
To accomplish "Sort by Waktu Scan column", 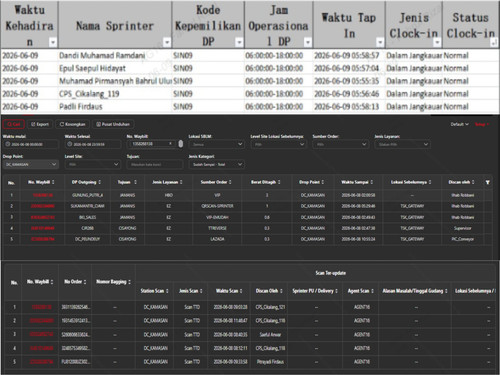I will tap(241, 291).
